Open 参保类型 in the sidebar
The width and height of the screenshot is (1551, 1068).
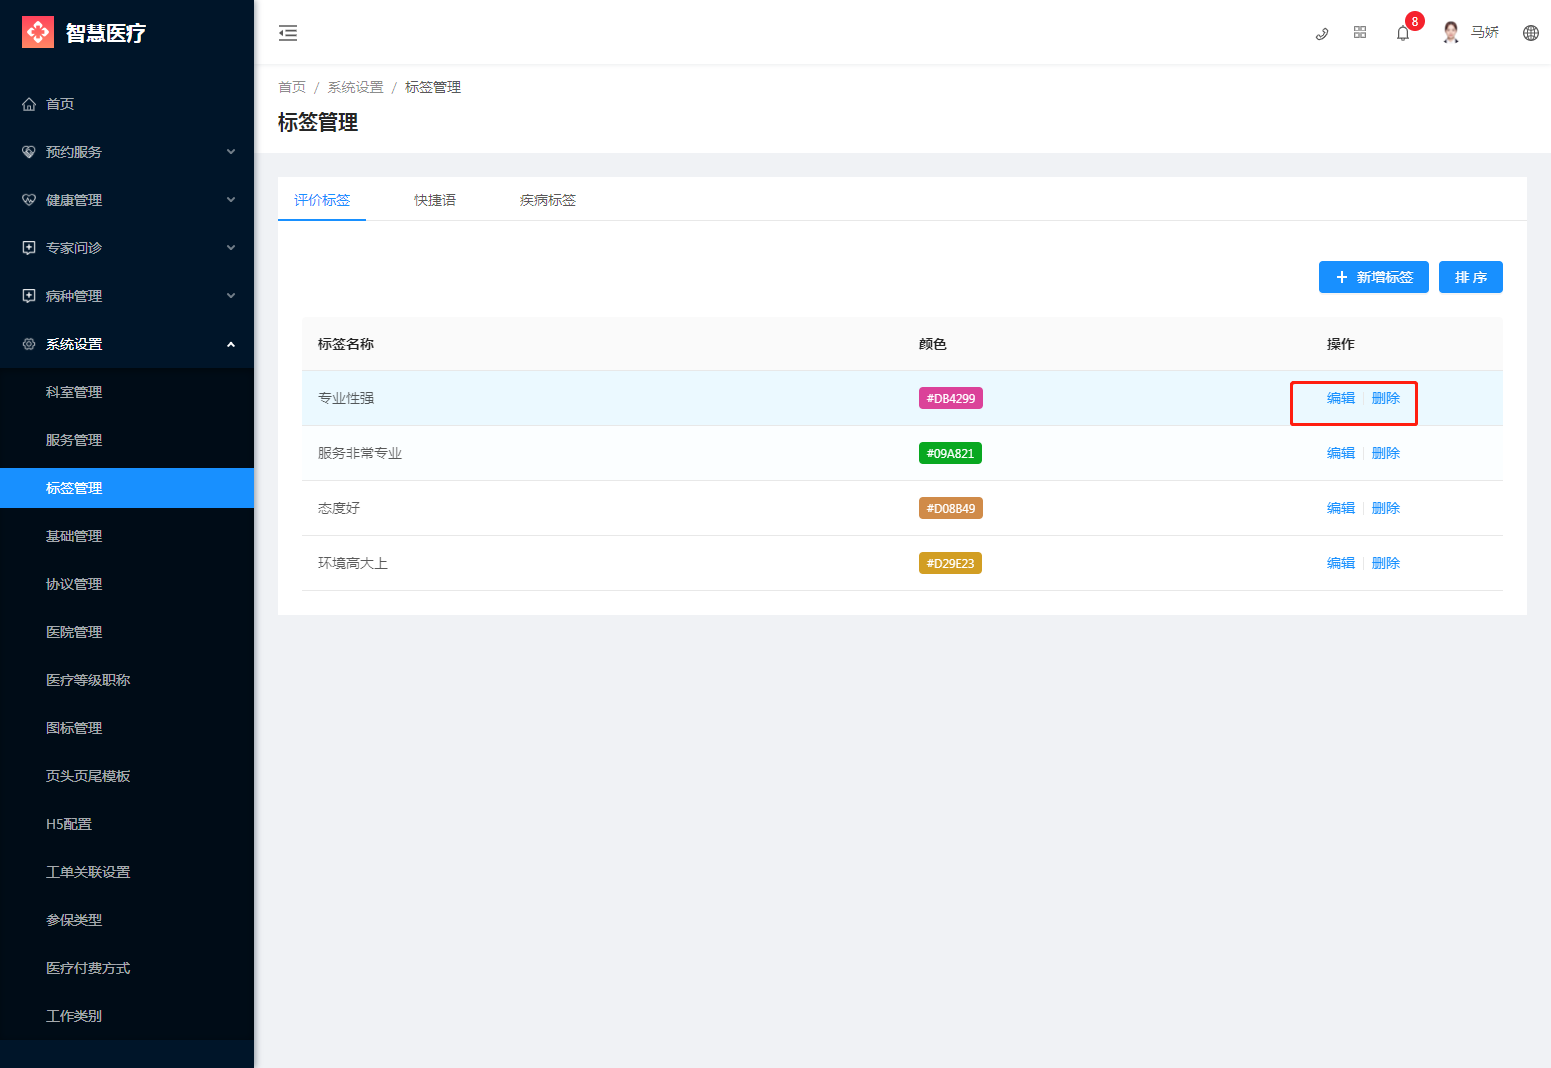tap(127, 920)
